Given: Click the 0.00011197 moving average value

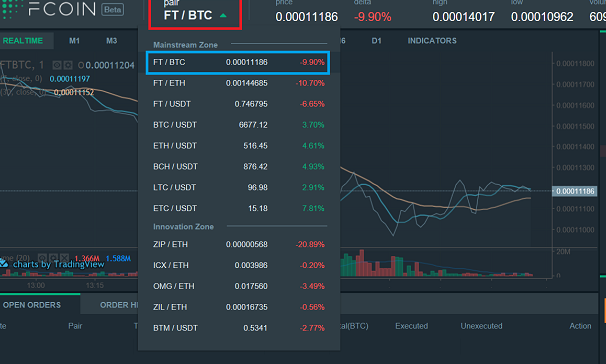Looking at the screenshot, I should pyautogui.click(x=70, y=79).
